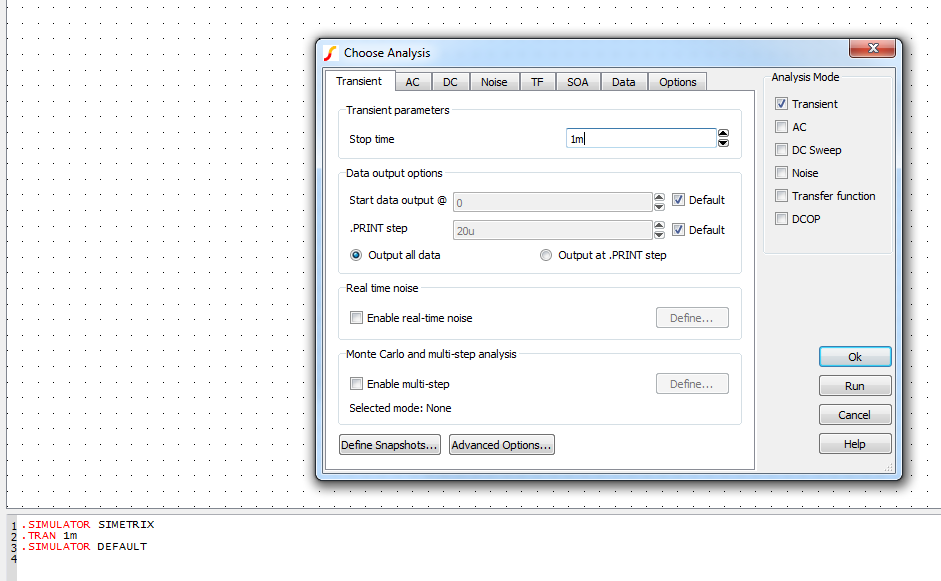Screen dimensions: 941x581
Task: Switch to the Options tab
Action: (677, 81)
